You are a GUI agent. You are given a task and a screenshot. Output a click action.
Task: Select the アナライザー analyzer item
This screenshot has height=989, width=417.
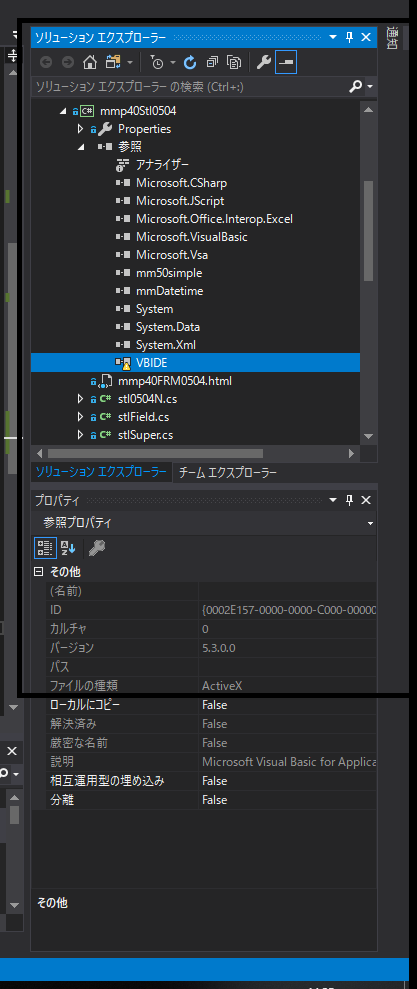162,165
